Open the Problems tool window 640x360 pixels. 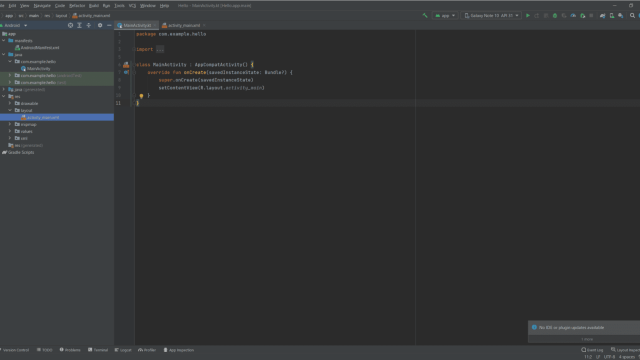70,350
